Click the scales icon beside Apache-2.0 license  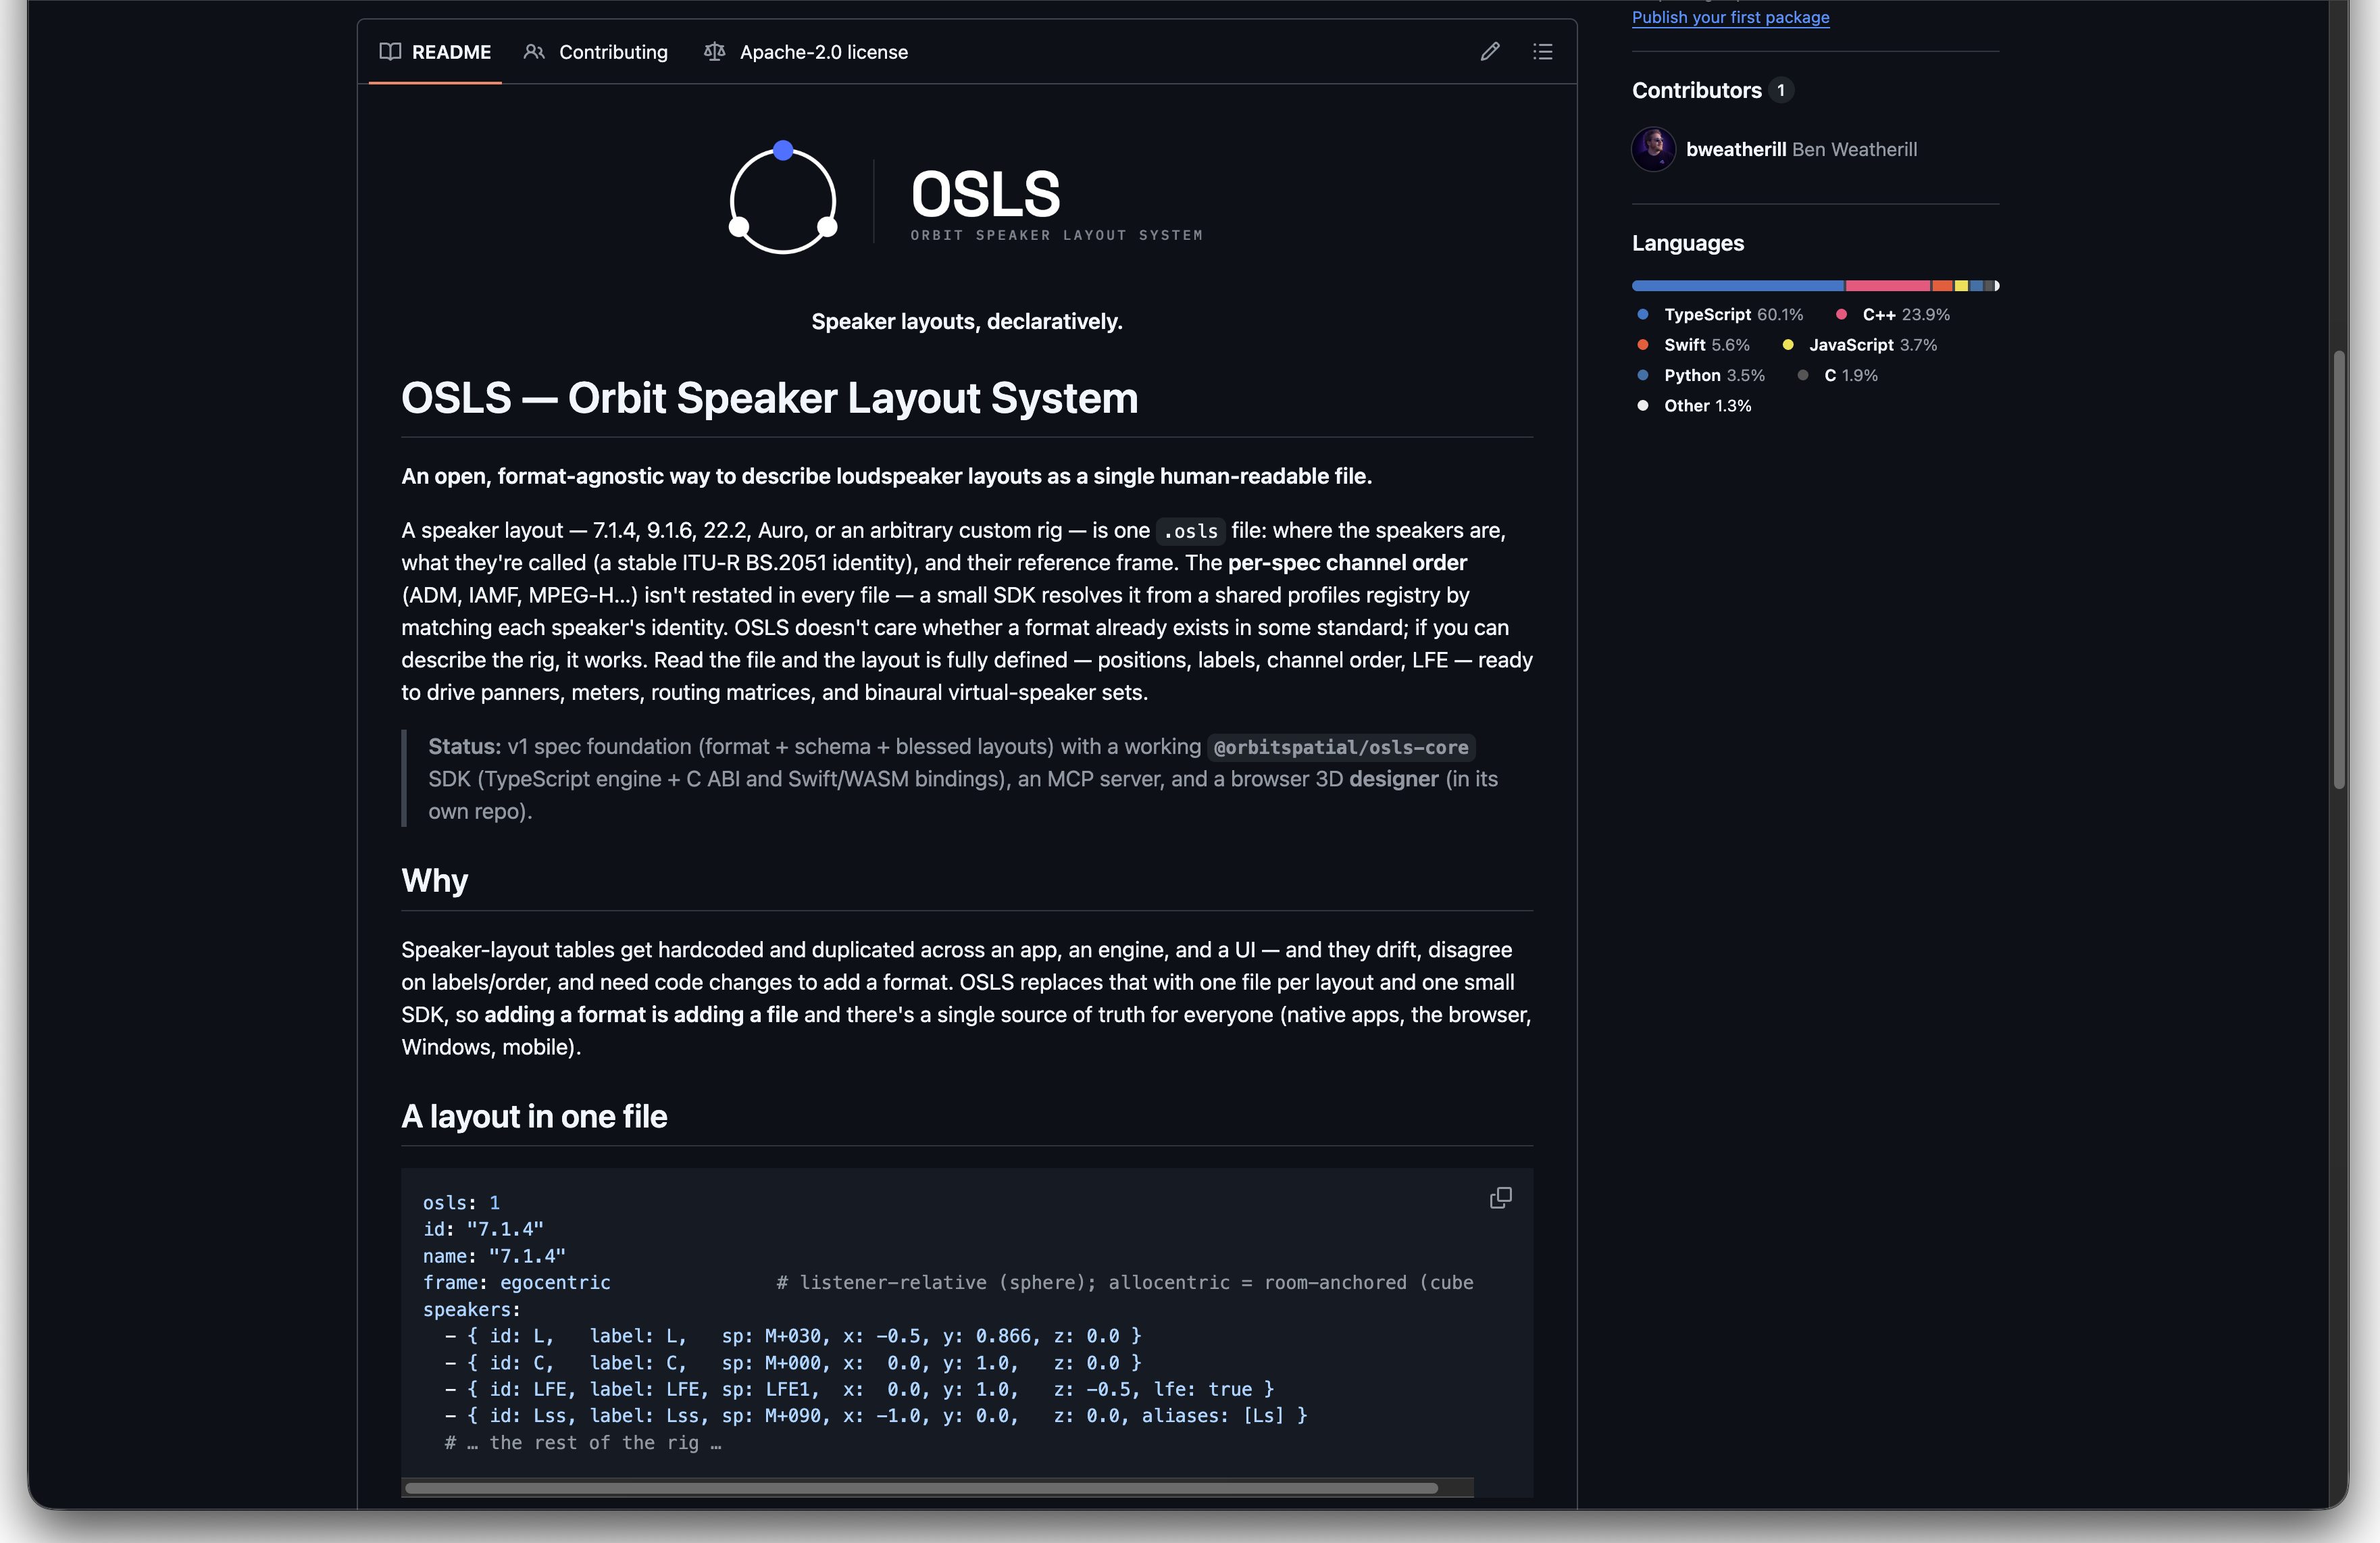point(714,52)
